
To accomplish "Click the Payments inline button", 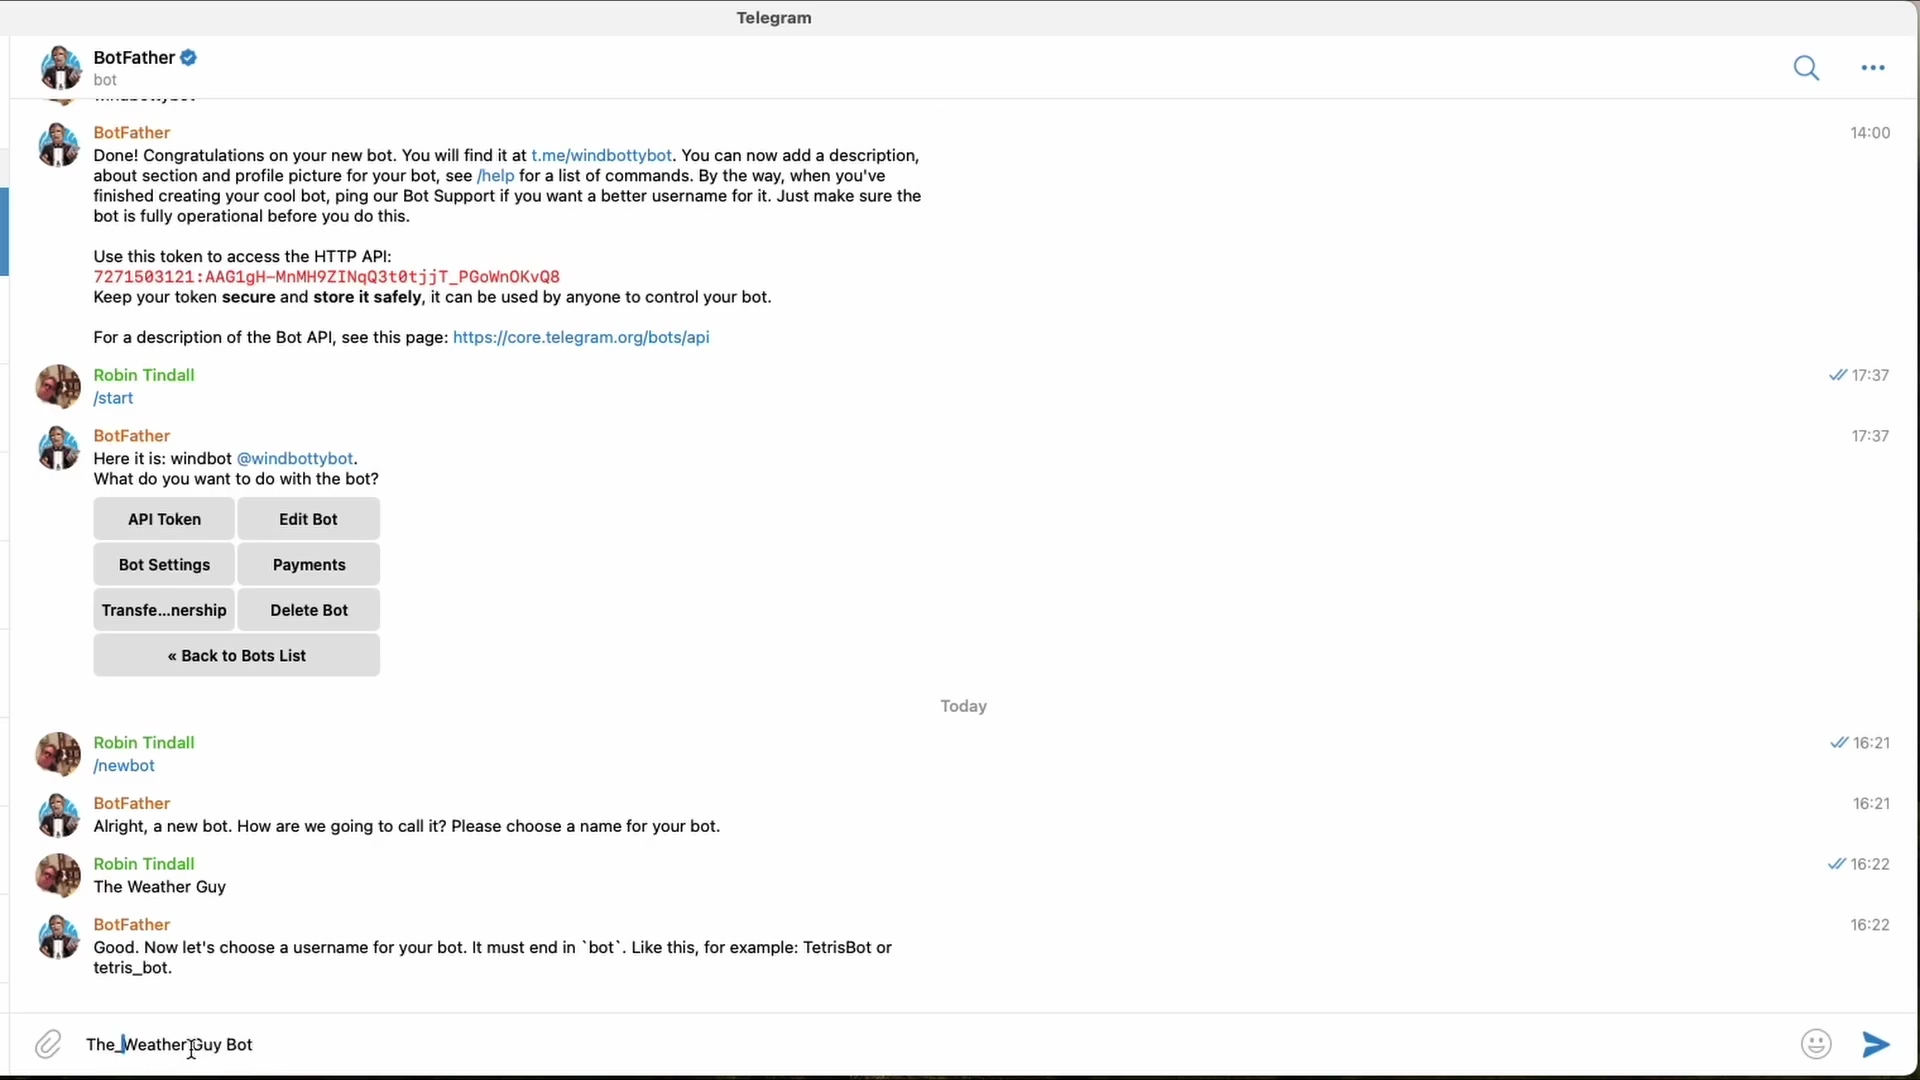I will coord(309,565).
